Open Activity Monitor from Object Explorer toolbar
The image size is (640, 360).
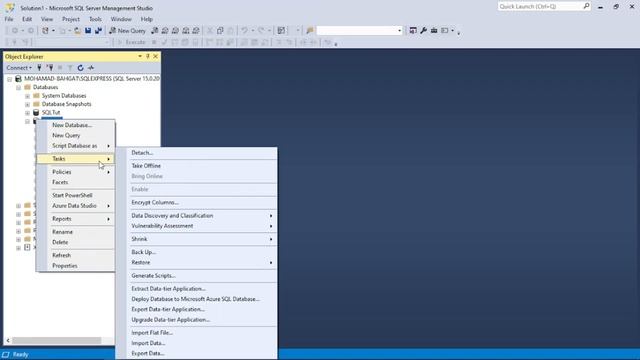click(91, 68)
